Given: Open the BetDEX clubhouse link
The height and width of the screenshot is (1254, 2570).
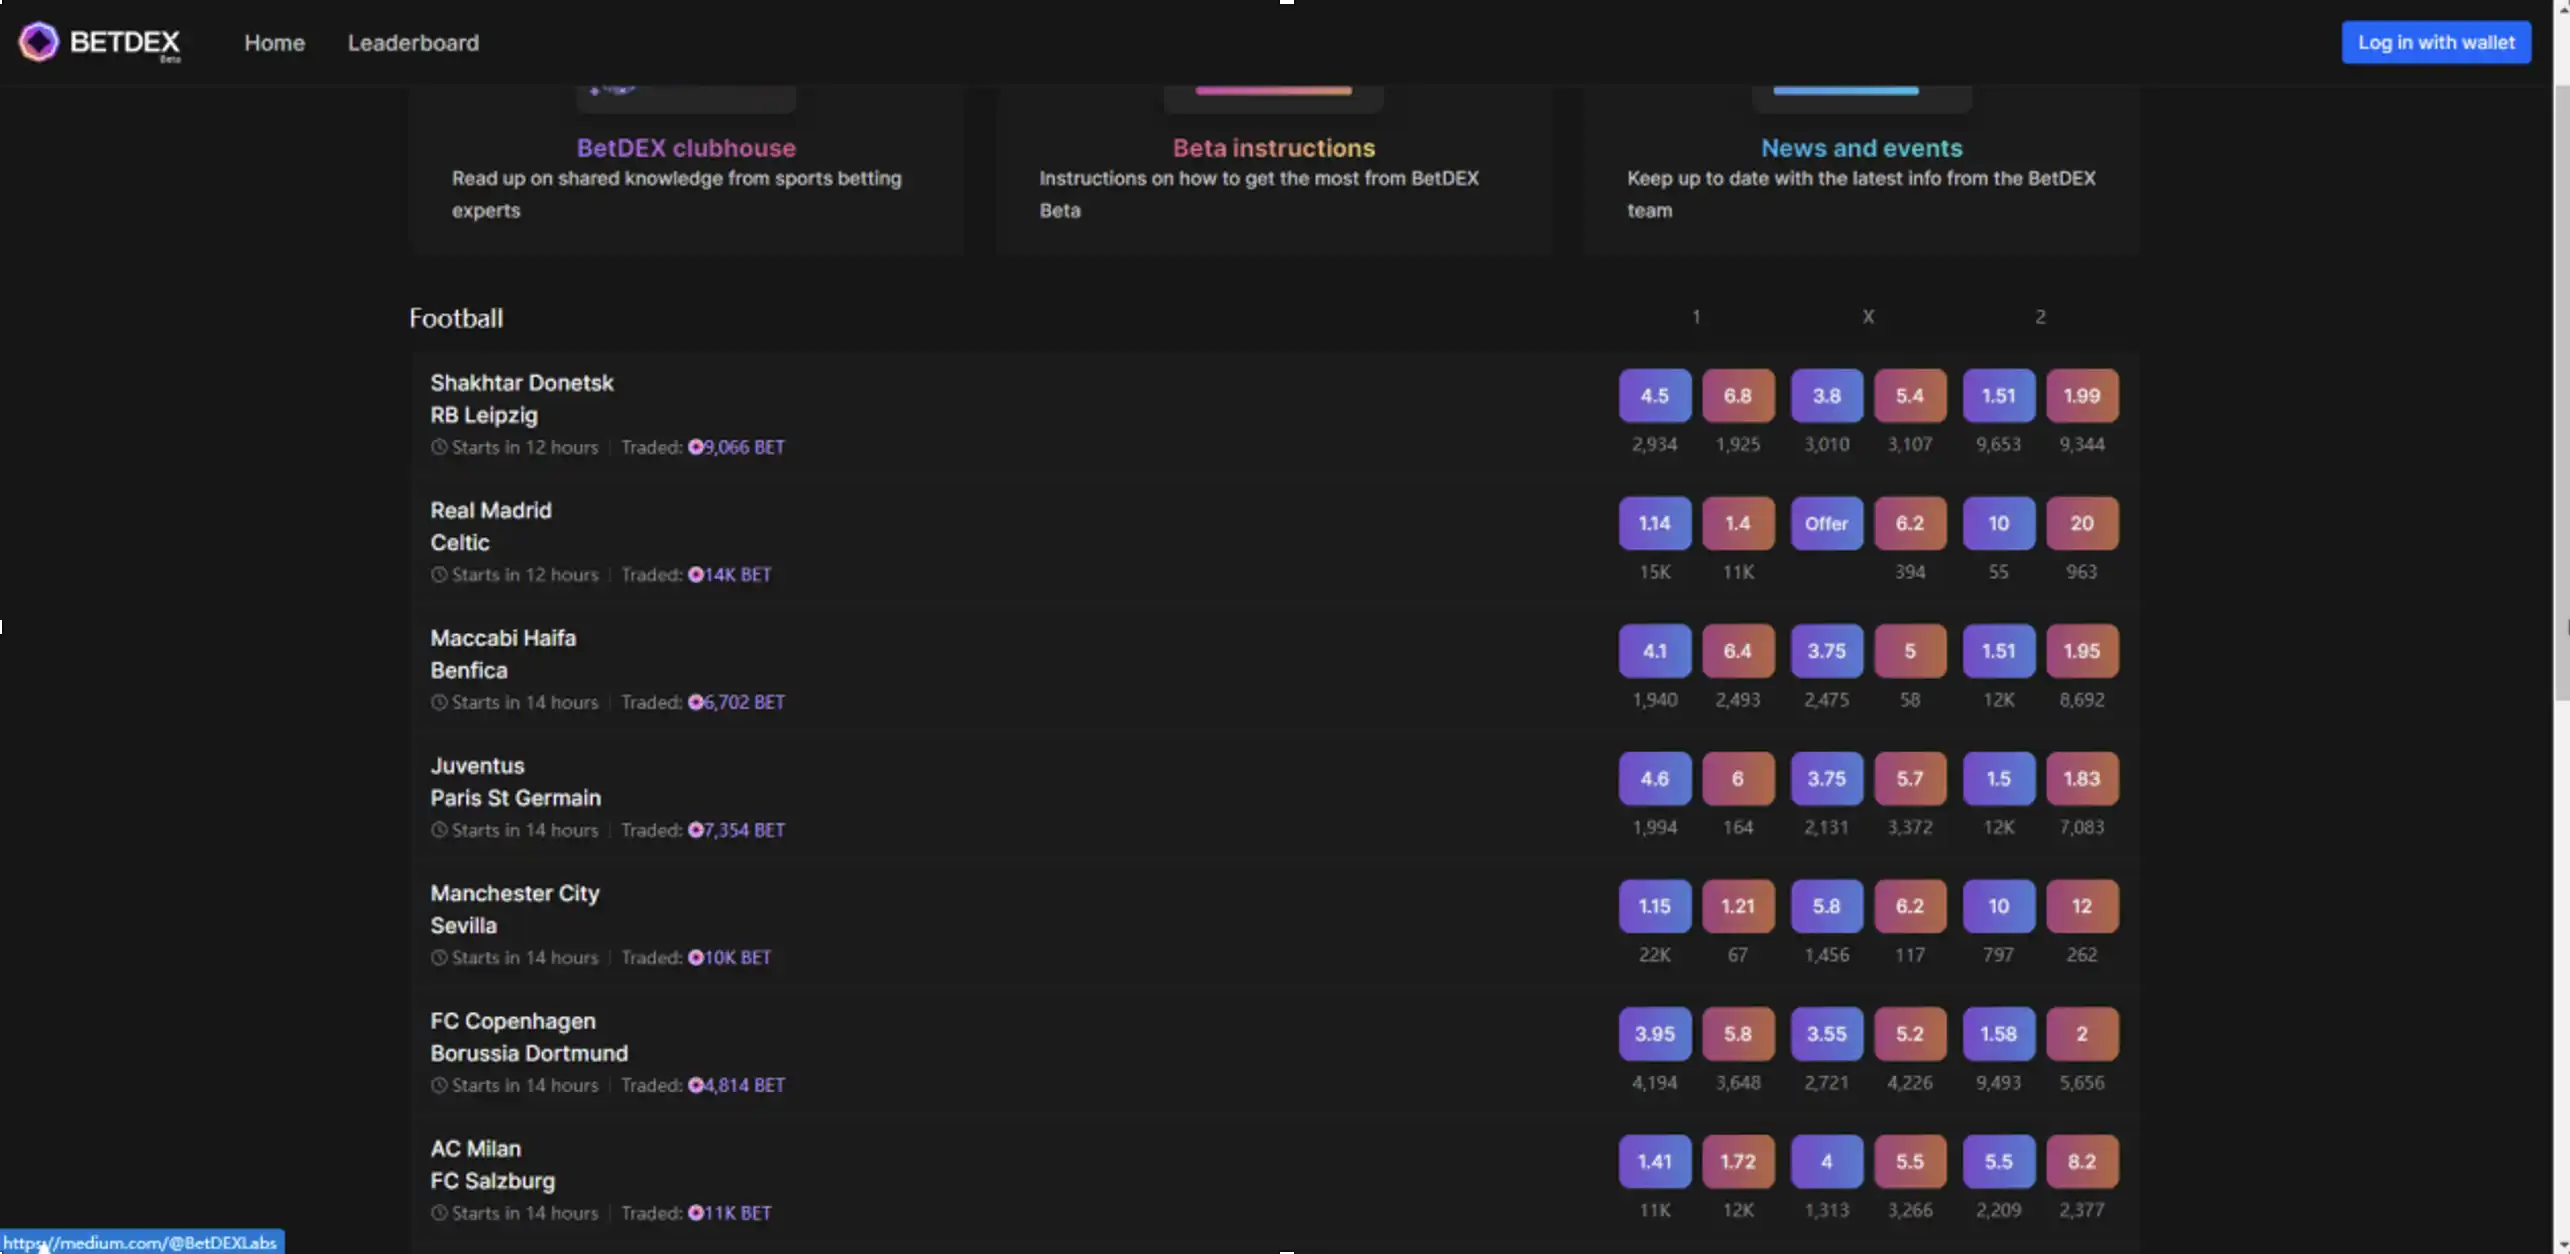Looking at the screenshot, I should point(686,148).
